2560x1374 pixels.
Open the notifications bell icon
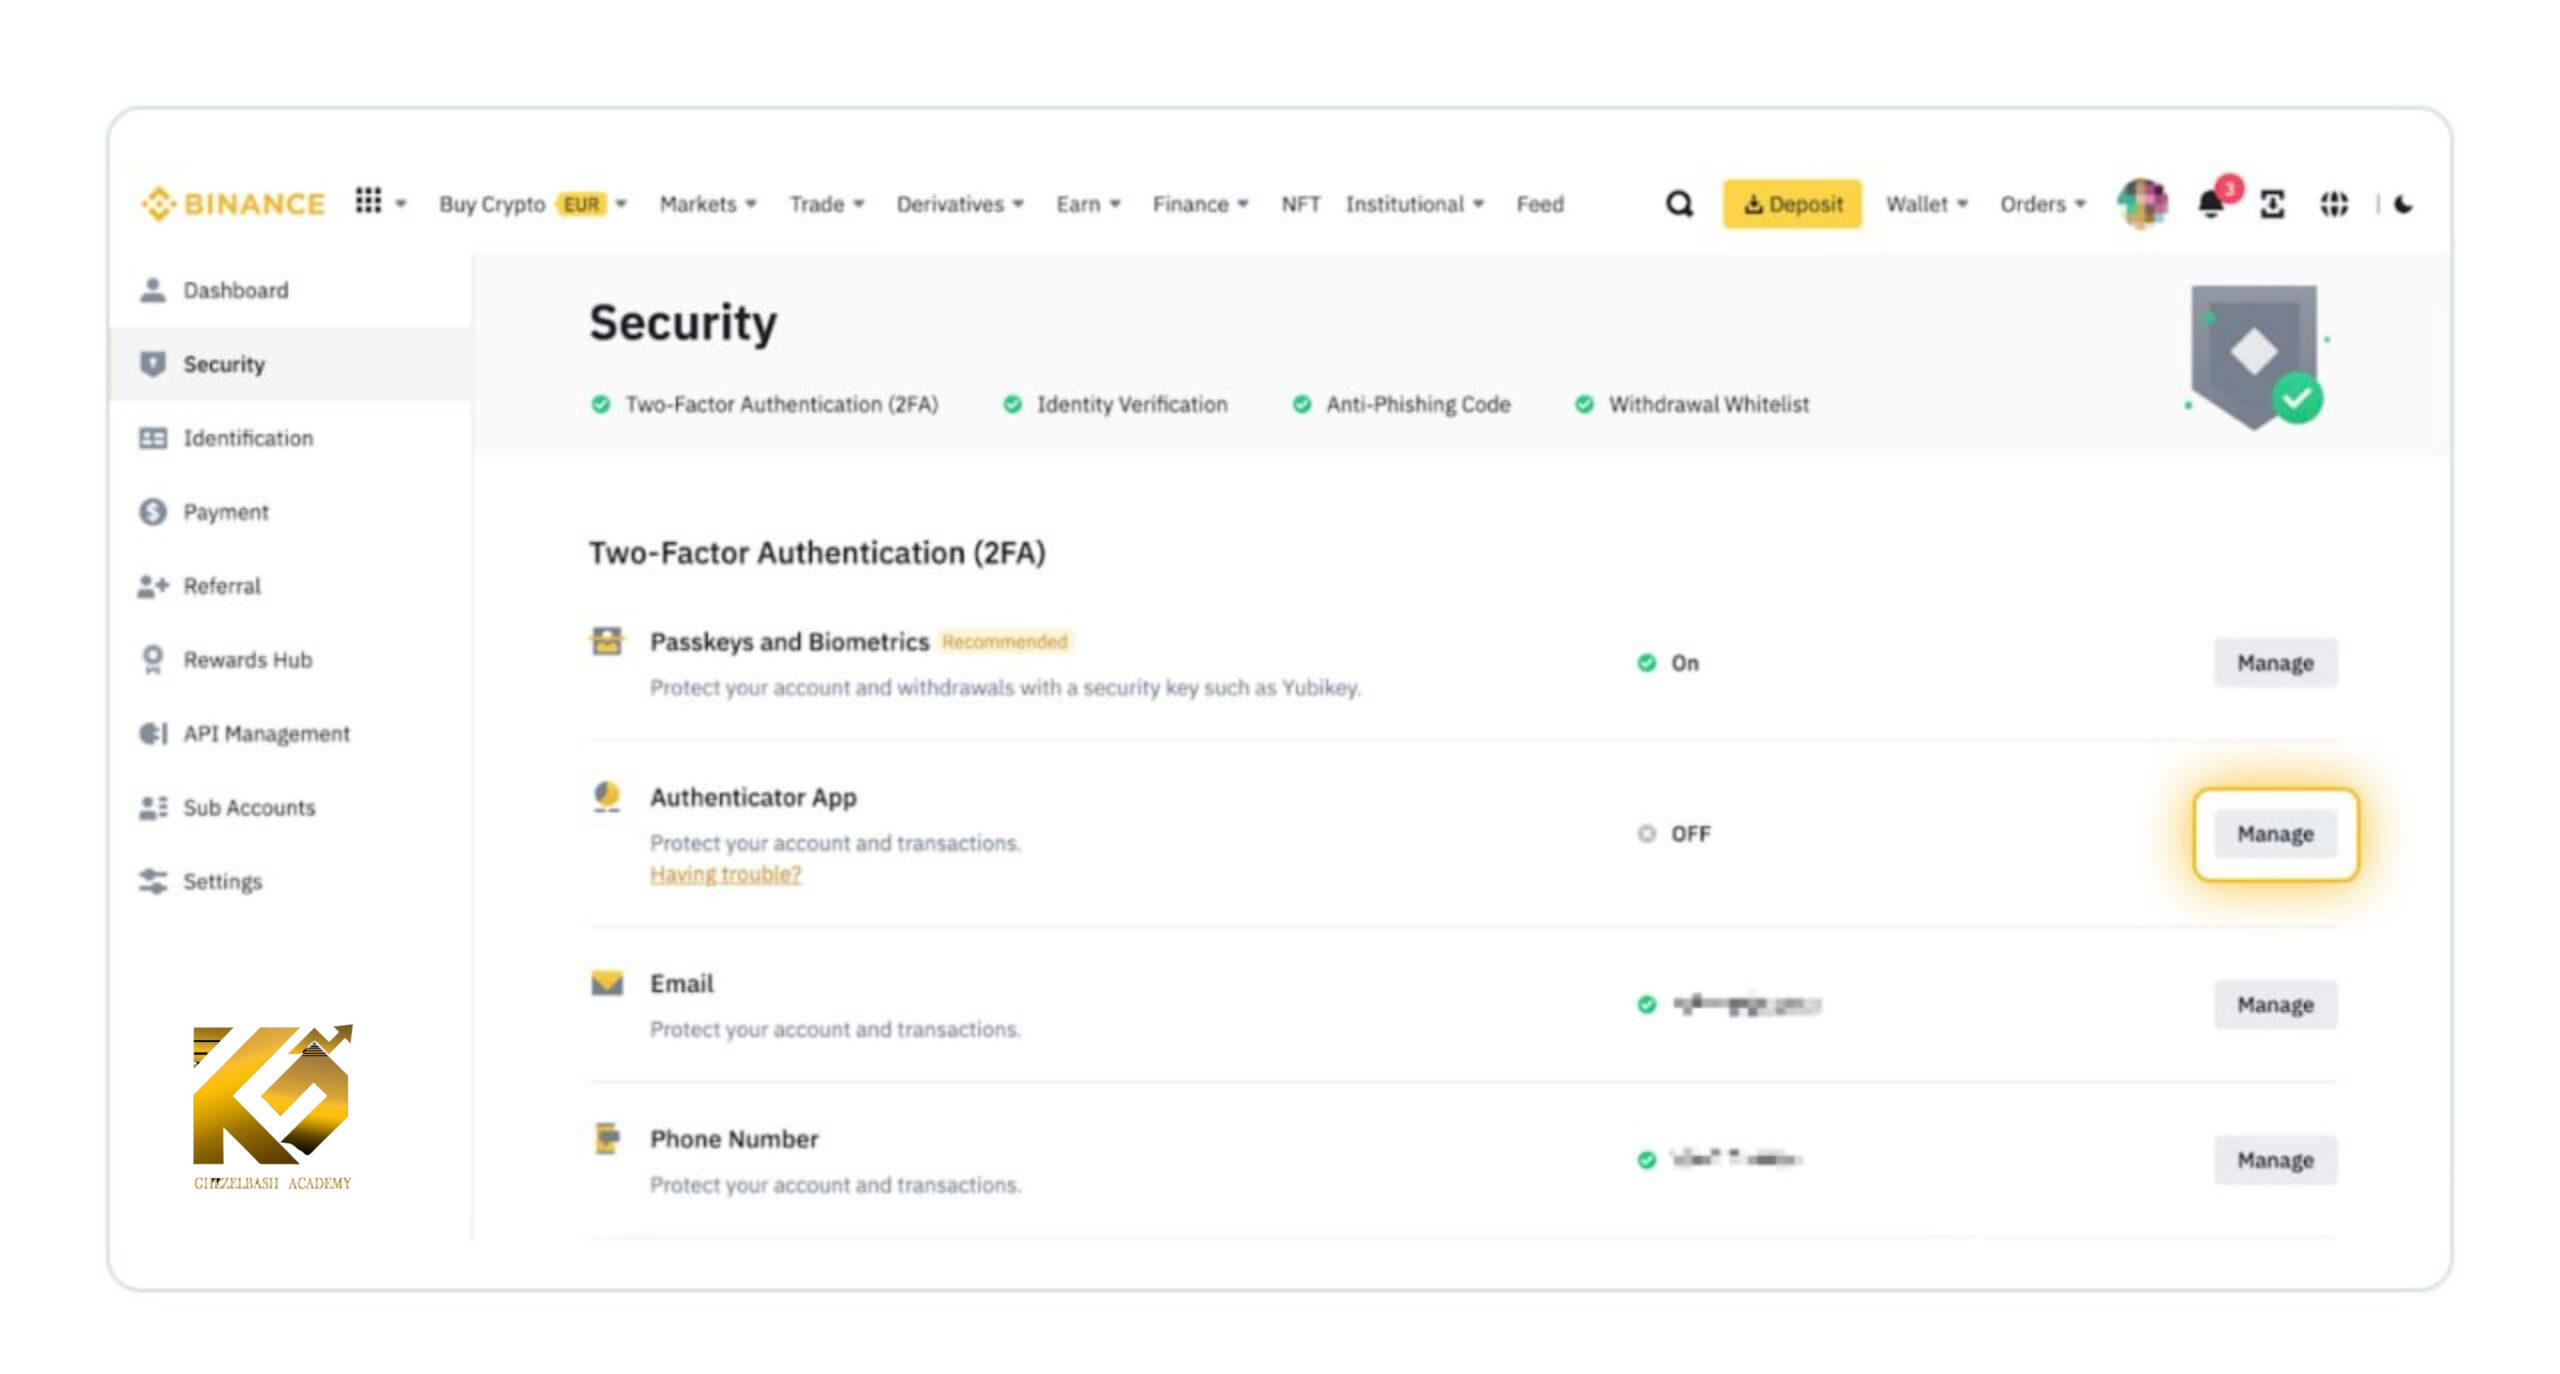pos(2211,205)
